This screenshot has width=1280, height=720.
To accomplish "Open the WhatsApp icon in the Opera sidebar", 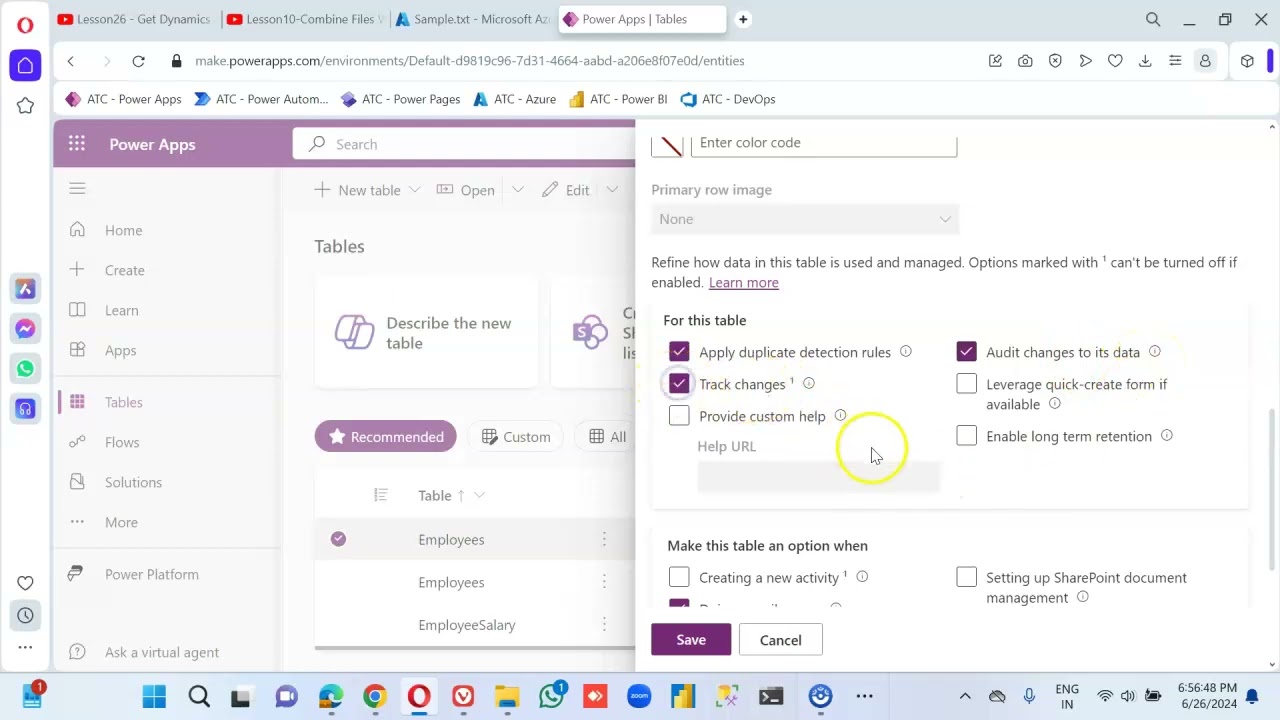I will tap(25, 369).
